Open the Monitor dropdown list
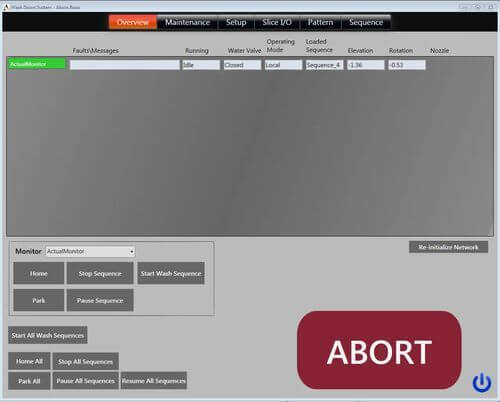The width and height of the screenshot is (500, 402). click(x=90, y=251)
